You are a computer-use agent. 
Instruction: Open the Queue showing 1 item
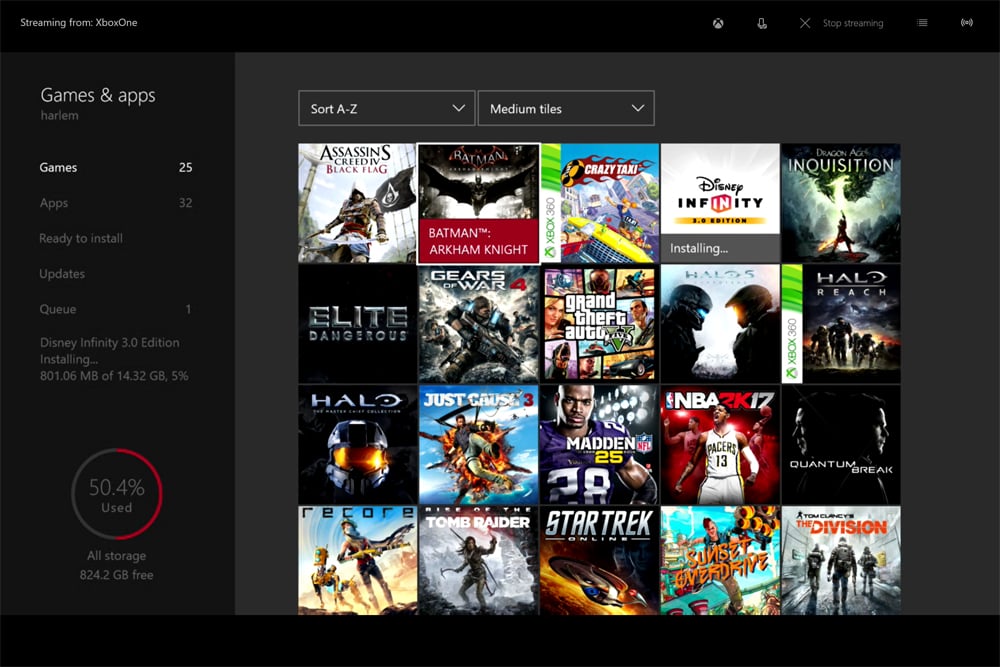[x=58, y=309]
